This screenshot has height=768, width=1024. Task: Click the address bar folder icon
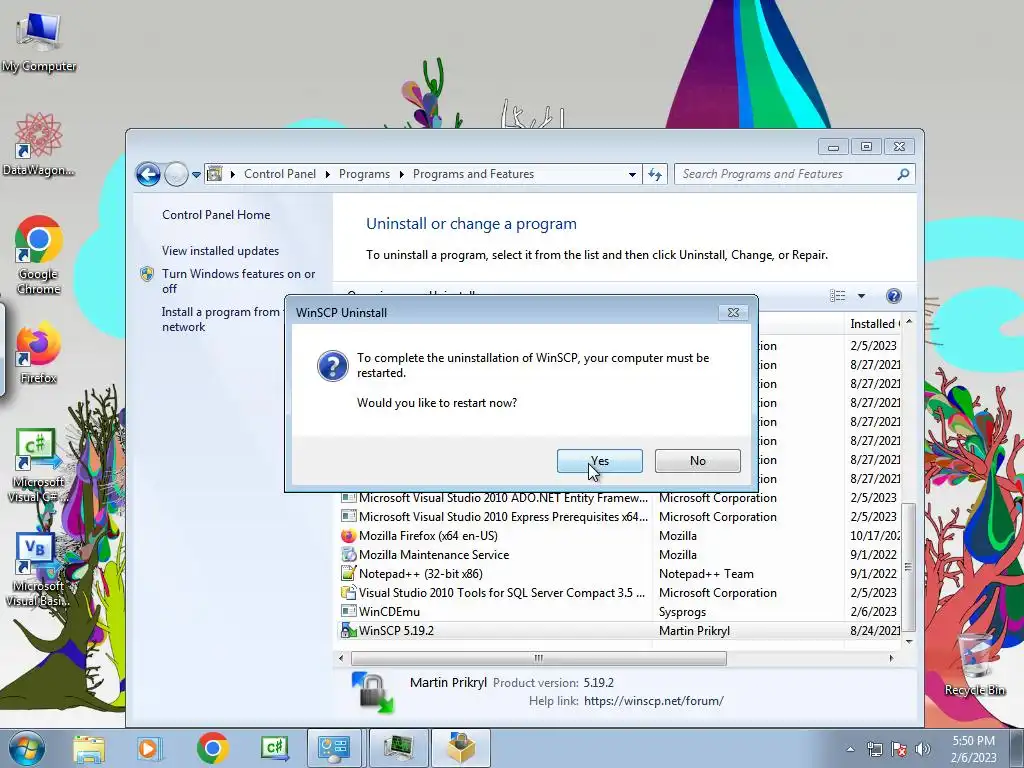pos(215,174)
